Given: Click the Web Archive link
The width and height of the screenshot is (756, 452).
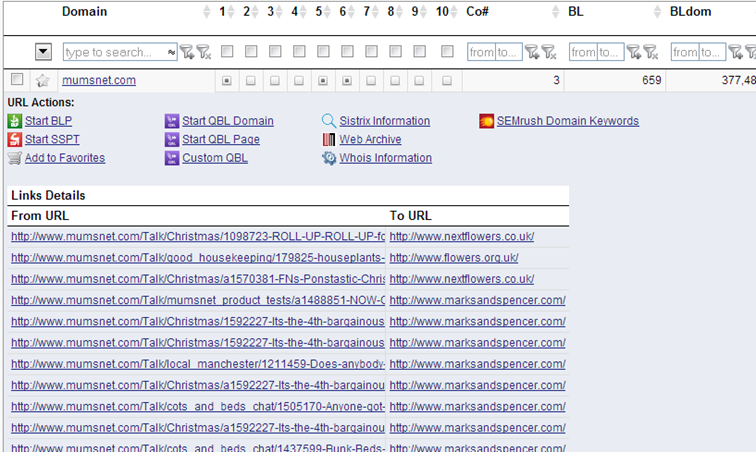Looking at the screenshot, I should pyautogui.click(x=370, y=139).
